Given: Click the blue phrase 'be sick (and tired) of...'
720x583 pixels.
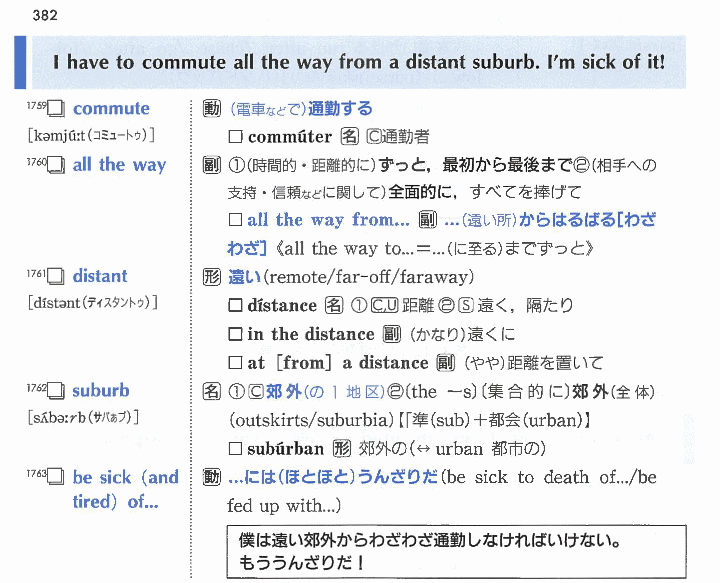Looking at the screenshot, I should coord(125,489).
